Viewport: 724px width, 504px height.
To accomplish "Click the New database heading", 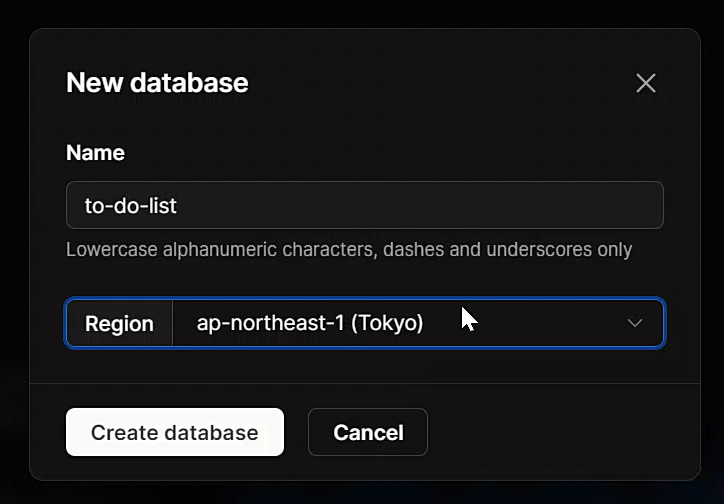I will [157, 83].
